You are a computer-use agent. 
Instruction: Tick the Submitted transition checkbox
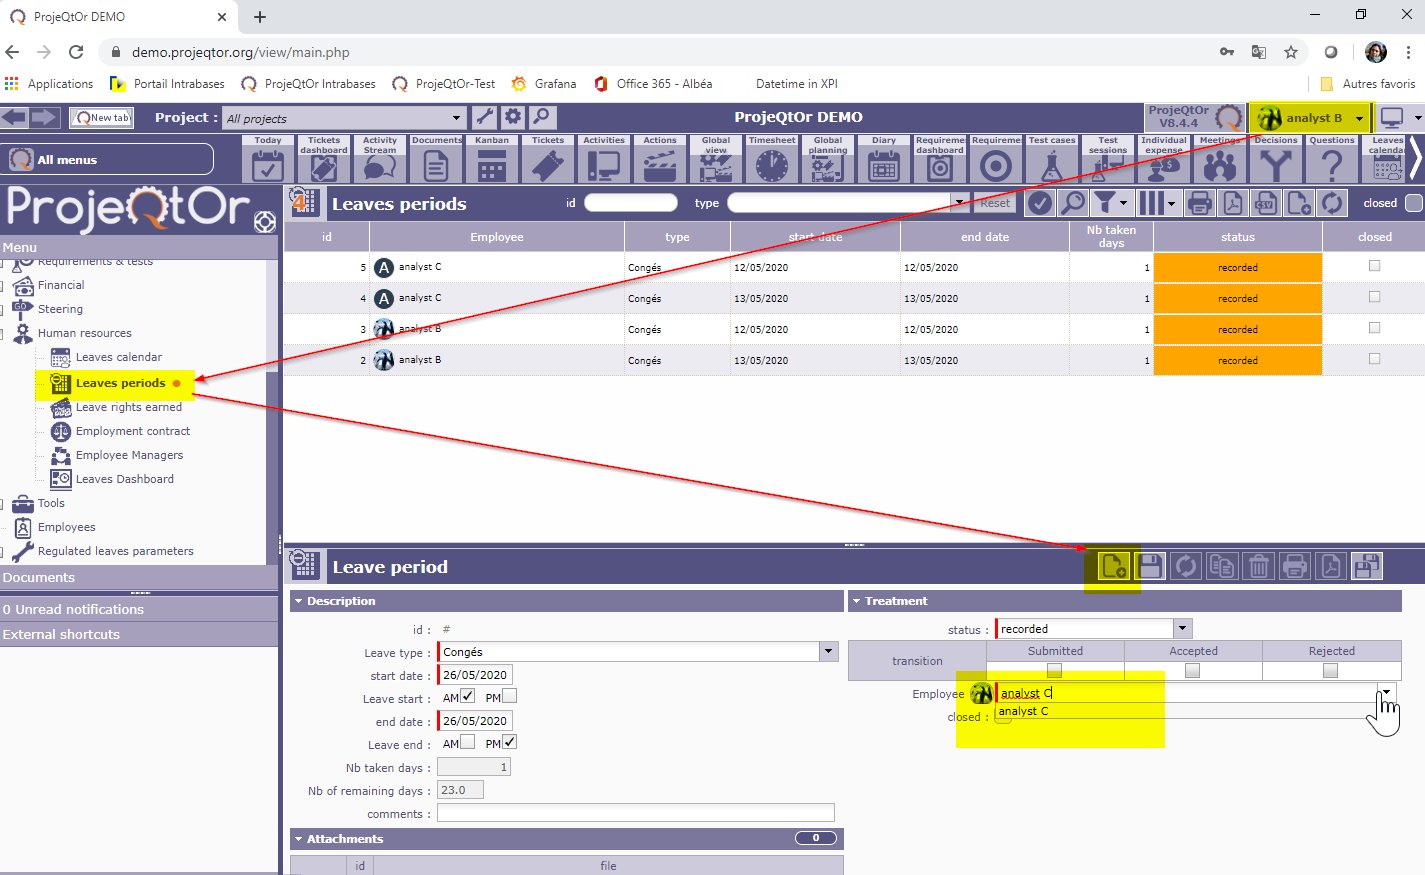click(1054, 670)
